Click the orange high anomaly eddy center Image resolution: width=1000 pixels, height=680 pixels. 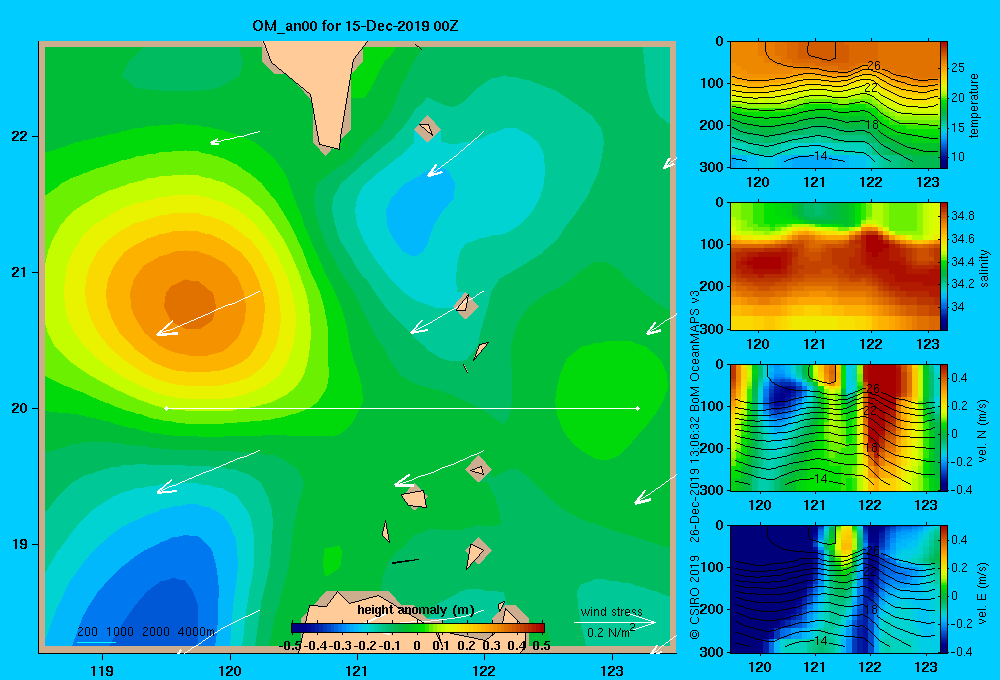pos(189,304)
